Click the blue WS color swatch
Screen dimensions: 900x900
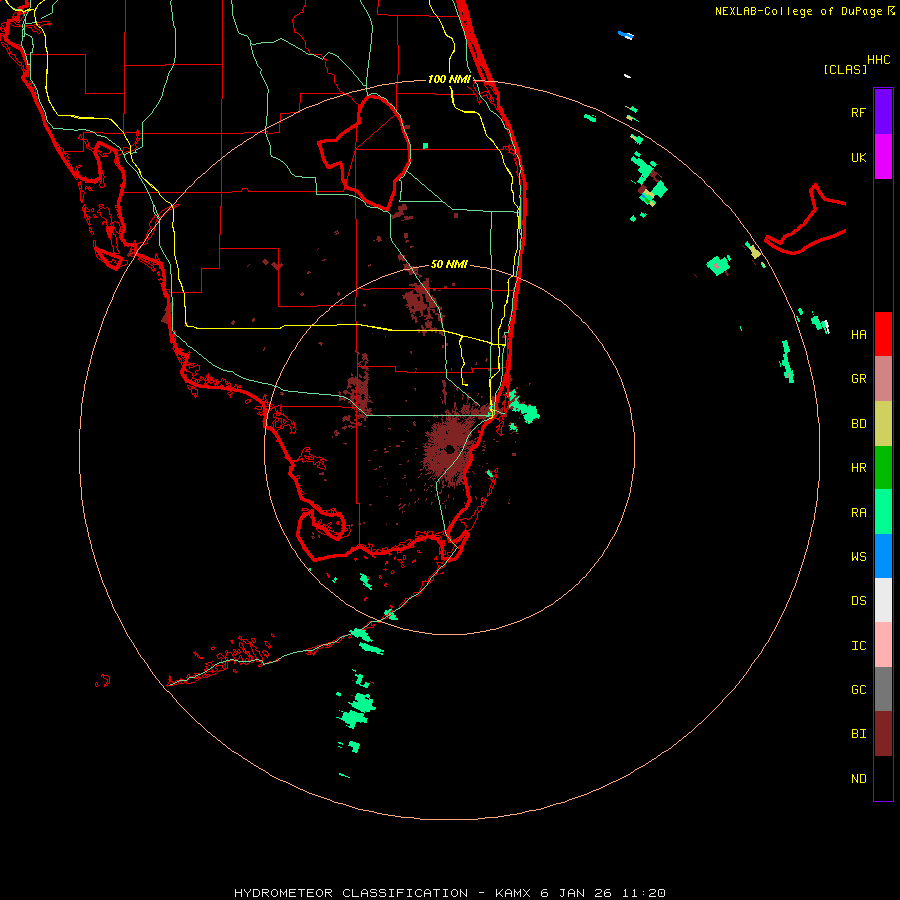coord(883,556)
